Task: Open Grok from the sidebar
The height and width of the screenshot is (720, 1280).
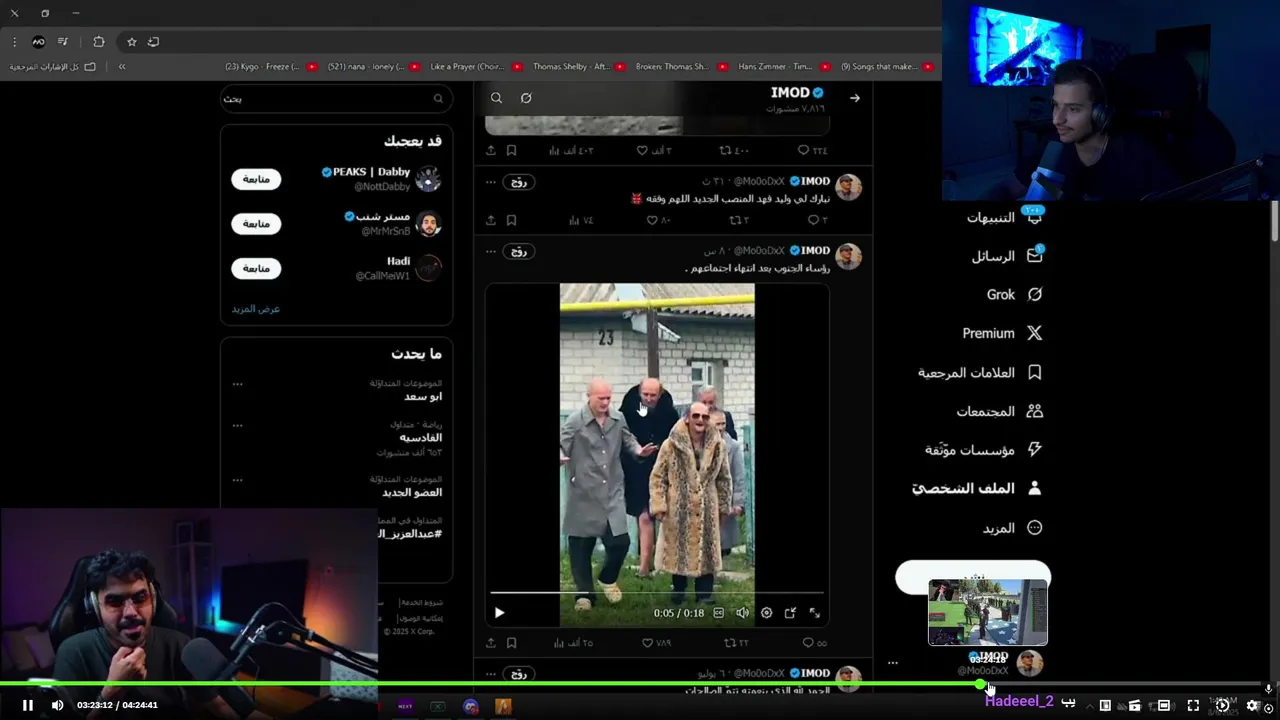Action: click(x=1014, y=294)
